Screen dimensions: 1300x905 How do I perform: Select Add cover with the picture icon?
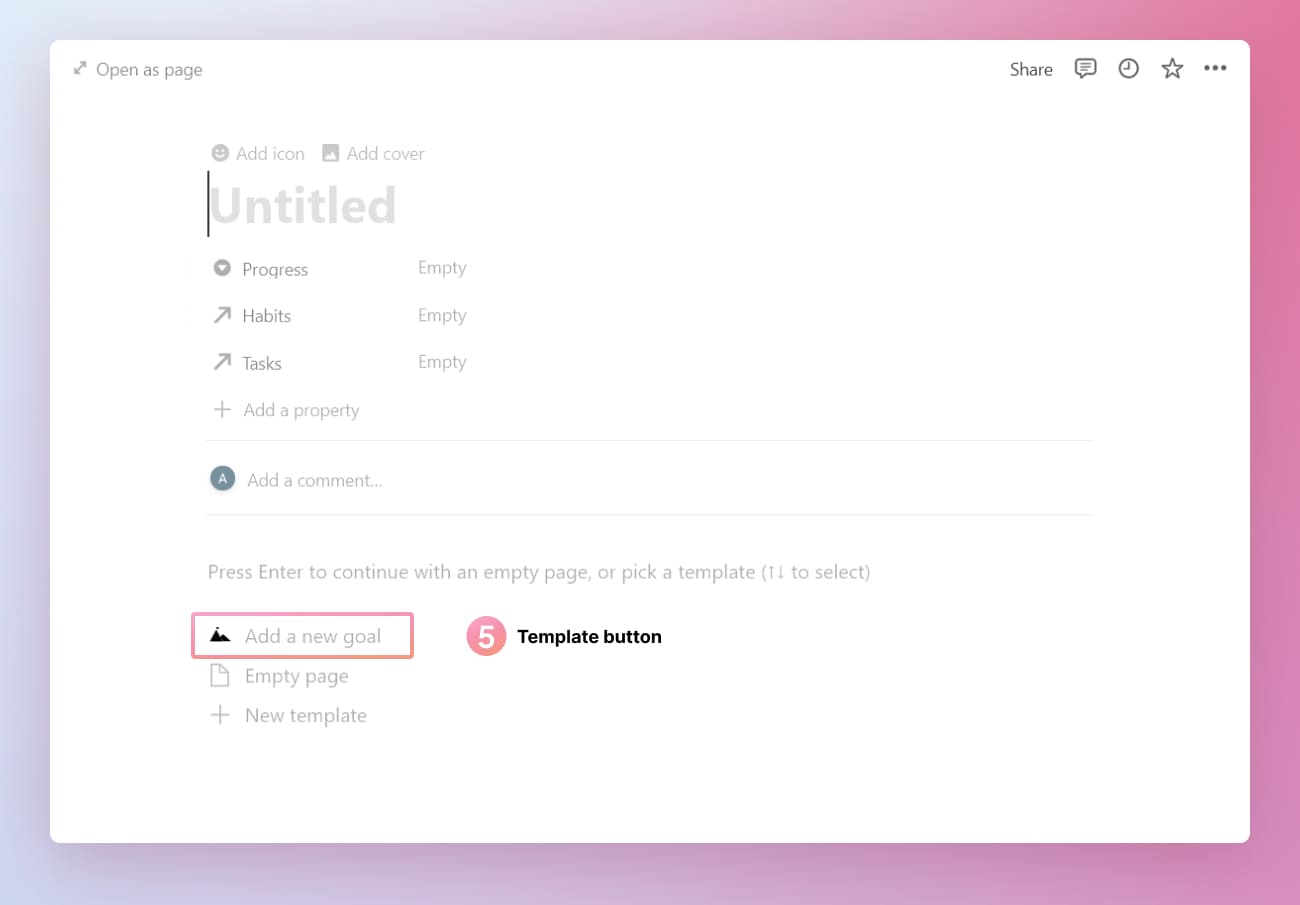pyautogui.click(x=372, y=153)
